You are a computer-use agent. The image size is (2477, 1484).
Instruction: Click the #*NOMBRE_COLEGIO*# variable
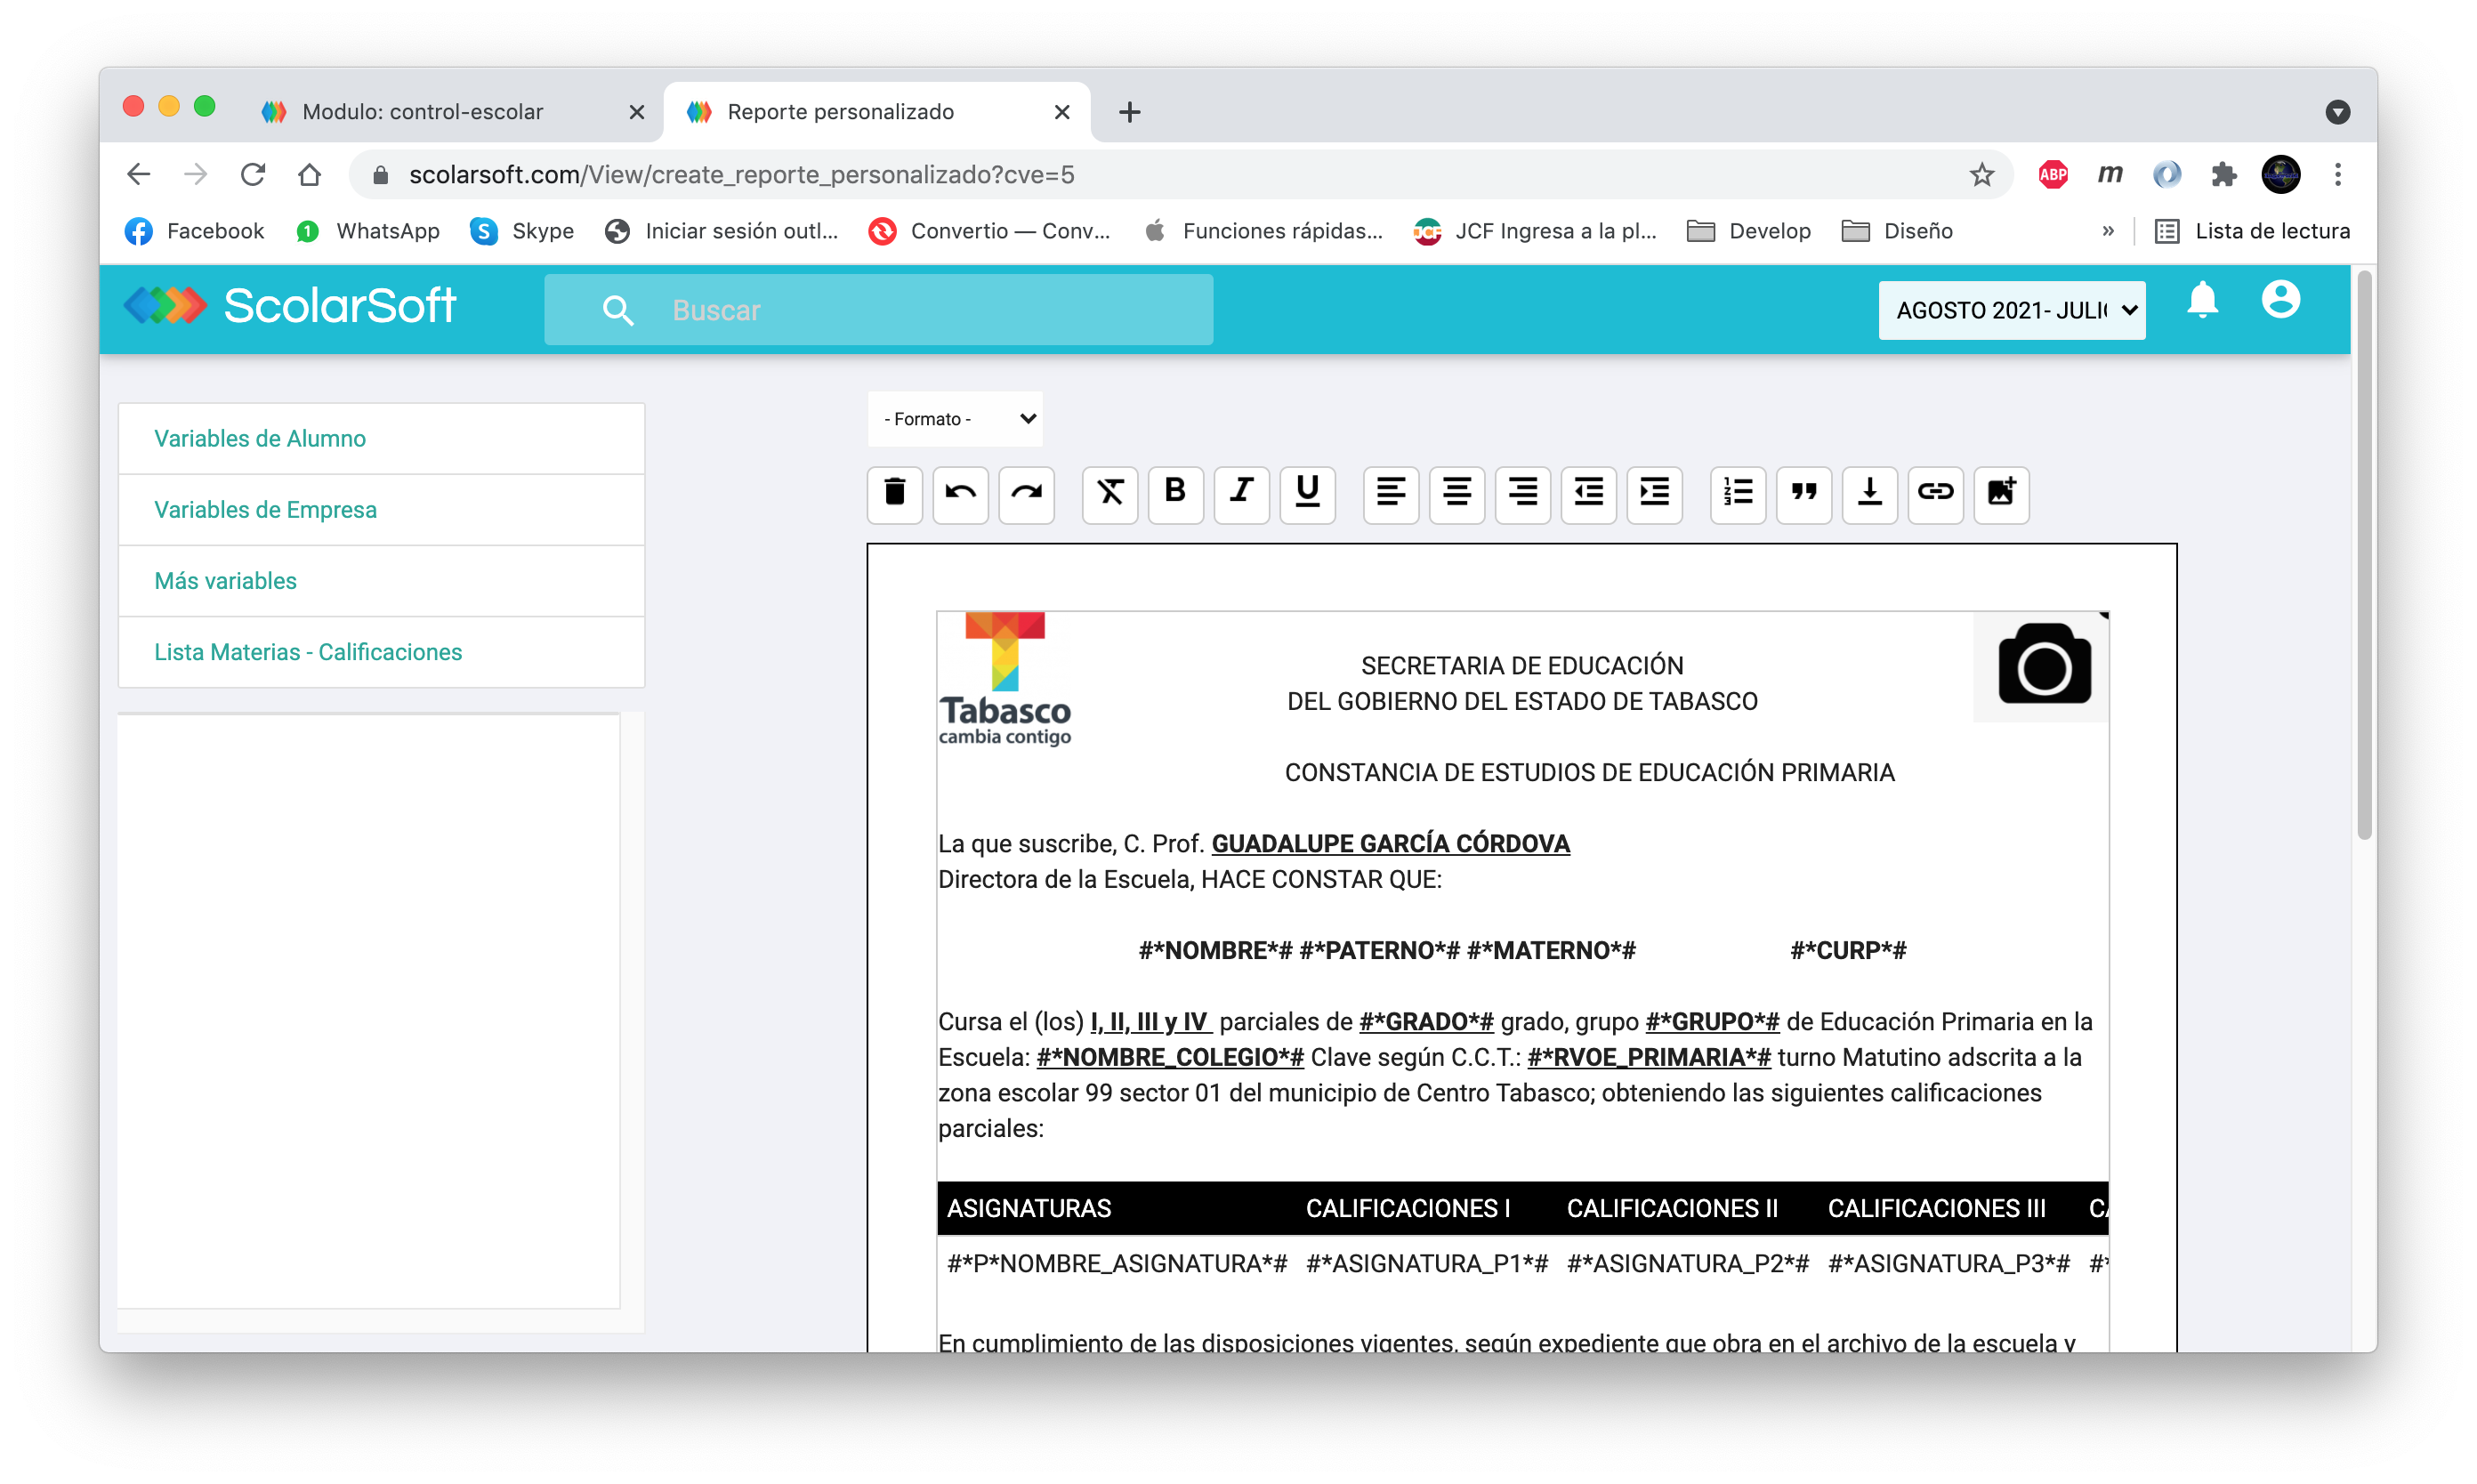click(1170, 1058)
